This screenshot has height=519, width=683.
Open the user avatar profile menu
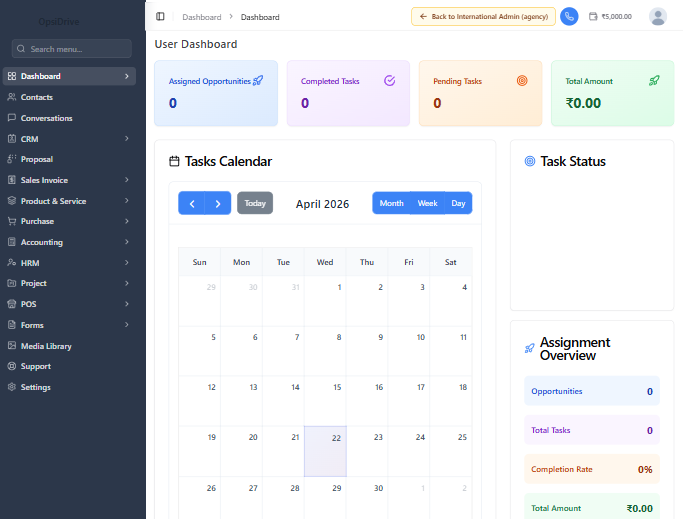point(658,17)
